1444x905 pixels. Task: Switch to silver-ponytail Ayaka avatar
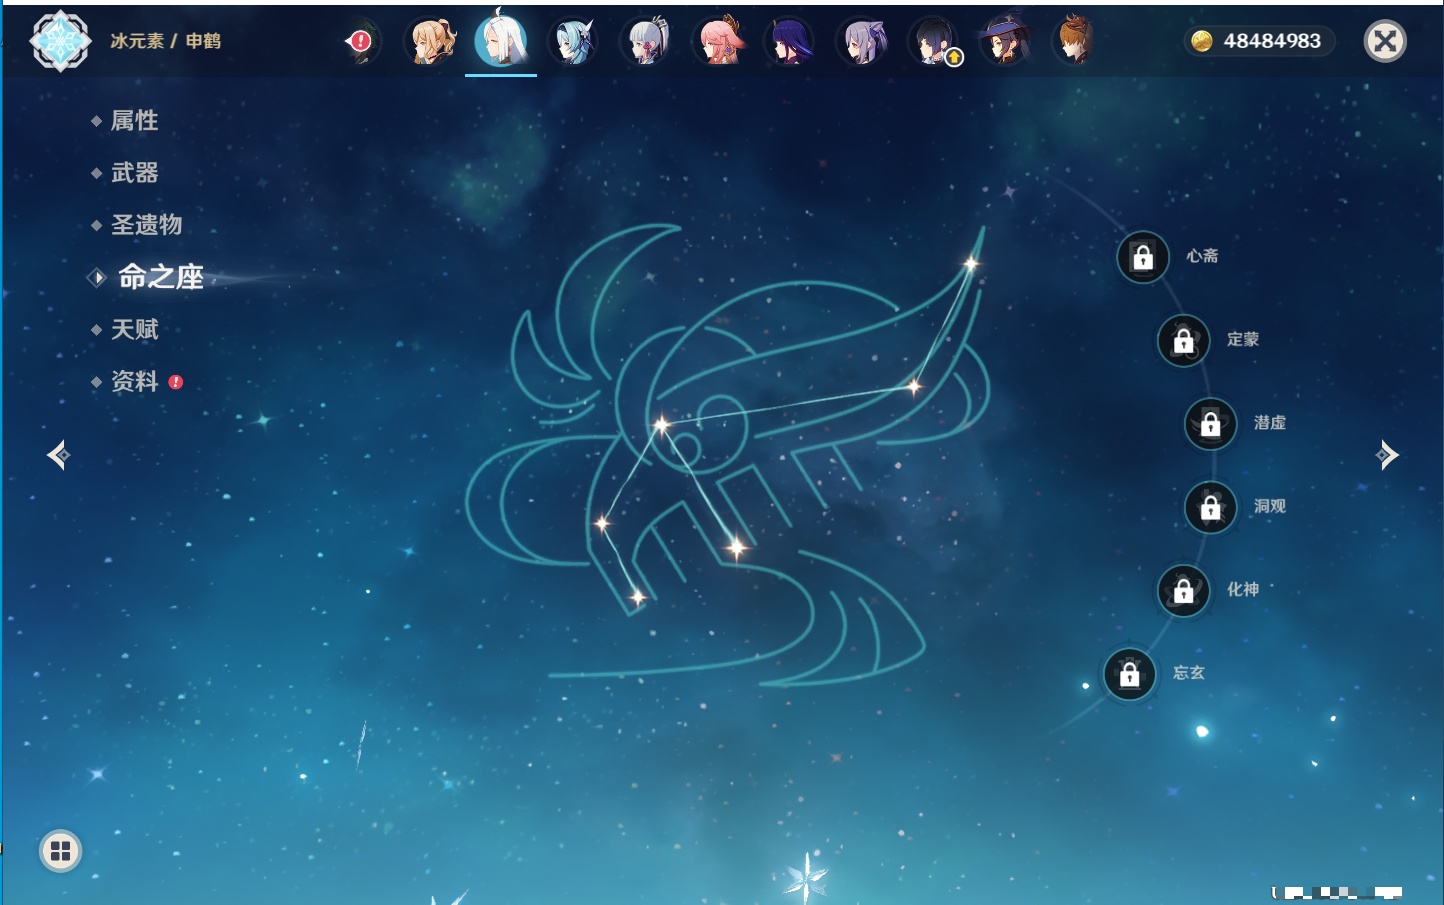click(646, 42)
